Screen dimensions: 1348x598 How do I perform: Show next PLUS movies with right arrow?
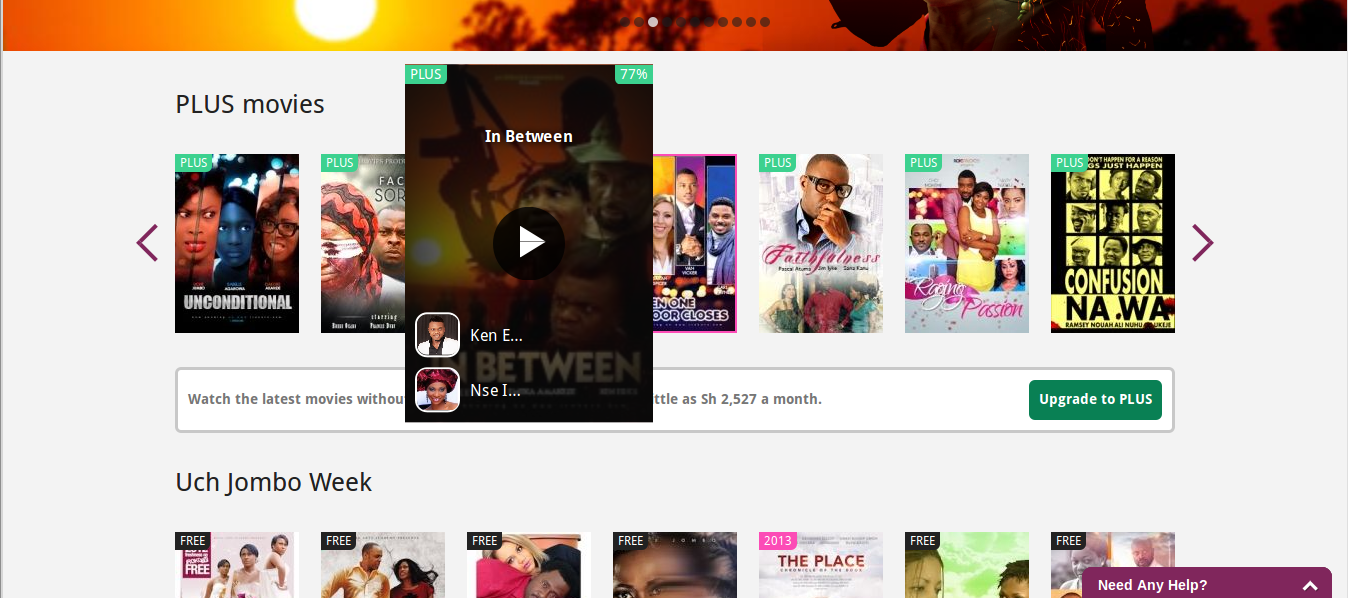(x=1202, y=243)
